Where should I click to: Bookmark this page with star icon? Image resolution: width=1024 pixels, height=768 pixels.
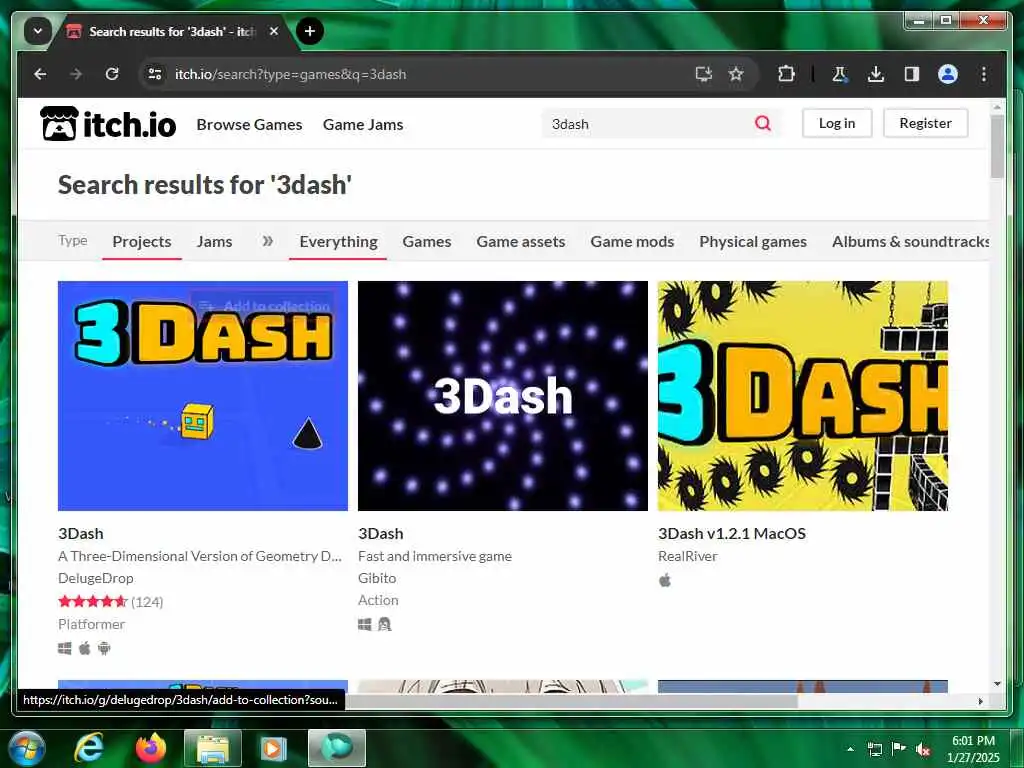pos(736,74)
